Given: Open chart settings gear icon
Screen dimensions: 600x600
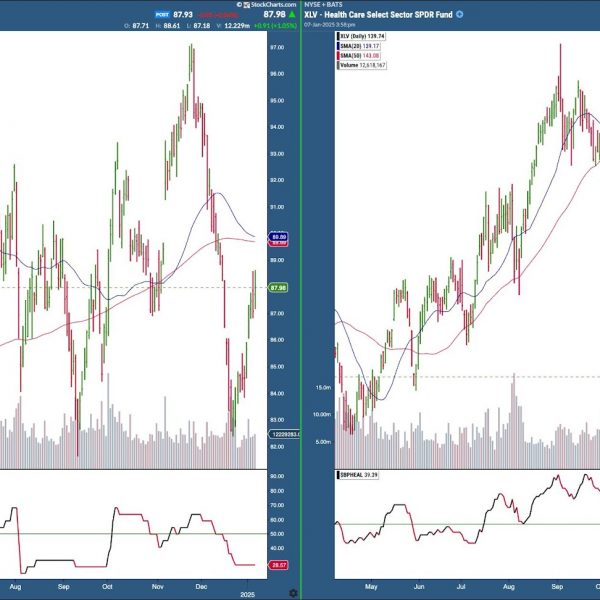Looking at the screenshot, I should tap(293, 593).
